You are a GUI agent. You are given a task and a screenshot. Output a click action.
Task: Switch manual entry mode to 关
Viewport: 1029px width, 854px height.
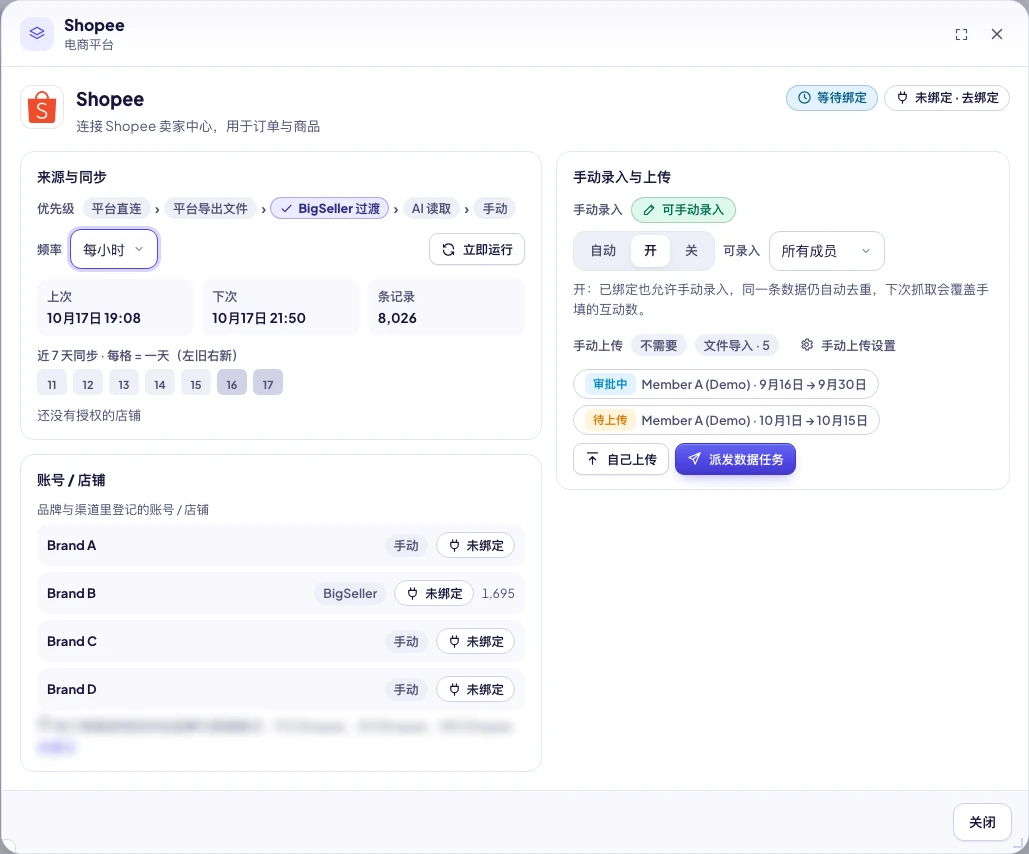point(691,251)
